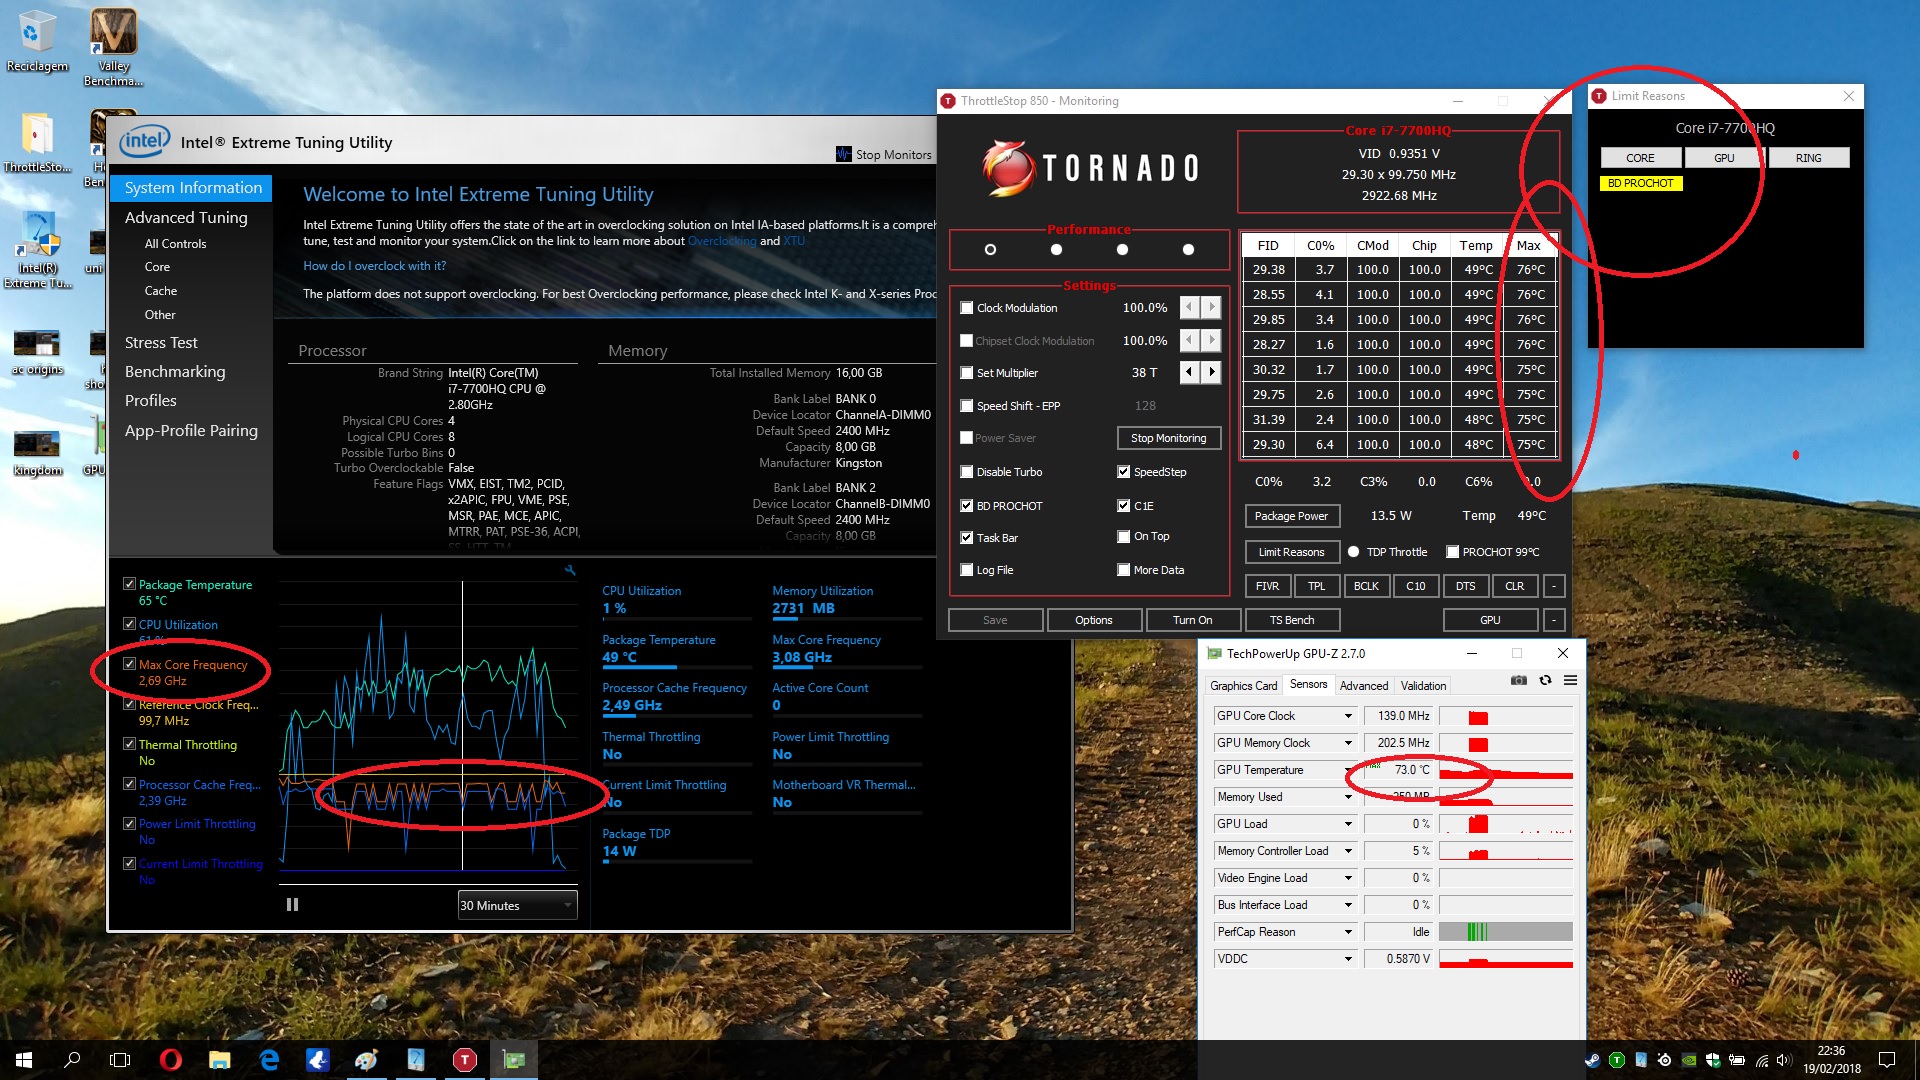Switch to the Graphics Card tab in GPU-Z
The image size is (1920, 1080).
(x=1243, y=685)
